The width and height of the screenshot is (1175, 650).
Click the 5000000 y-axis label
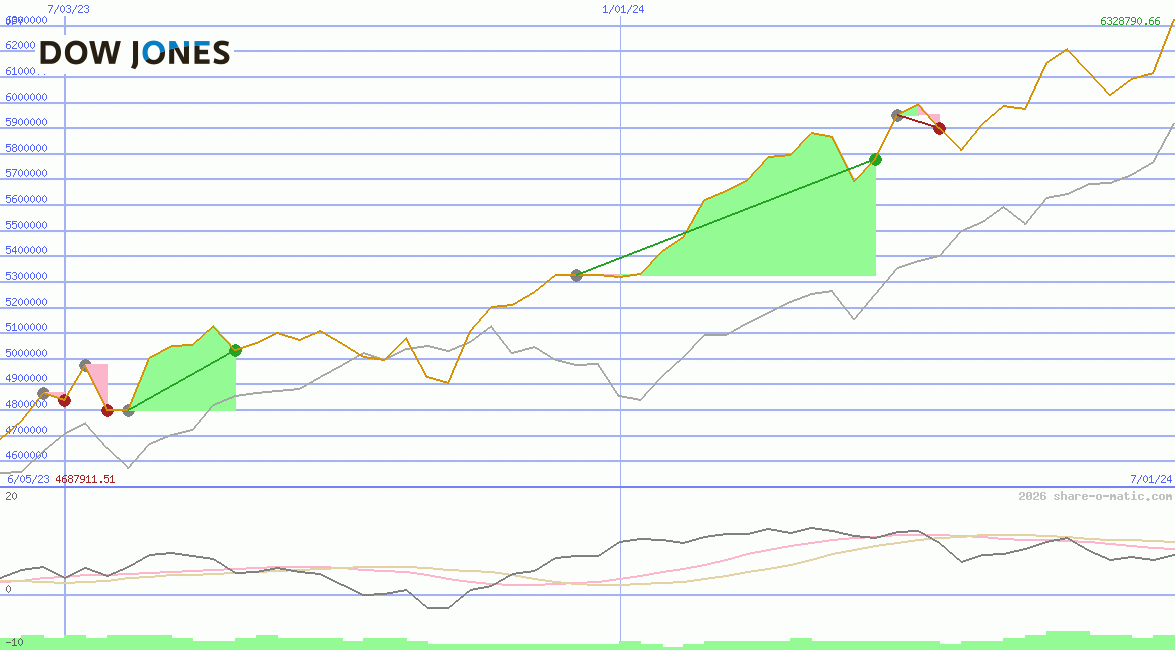click(26, 353)
